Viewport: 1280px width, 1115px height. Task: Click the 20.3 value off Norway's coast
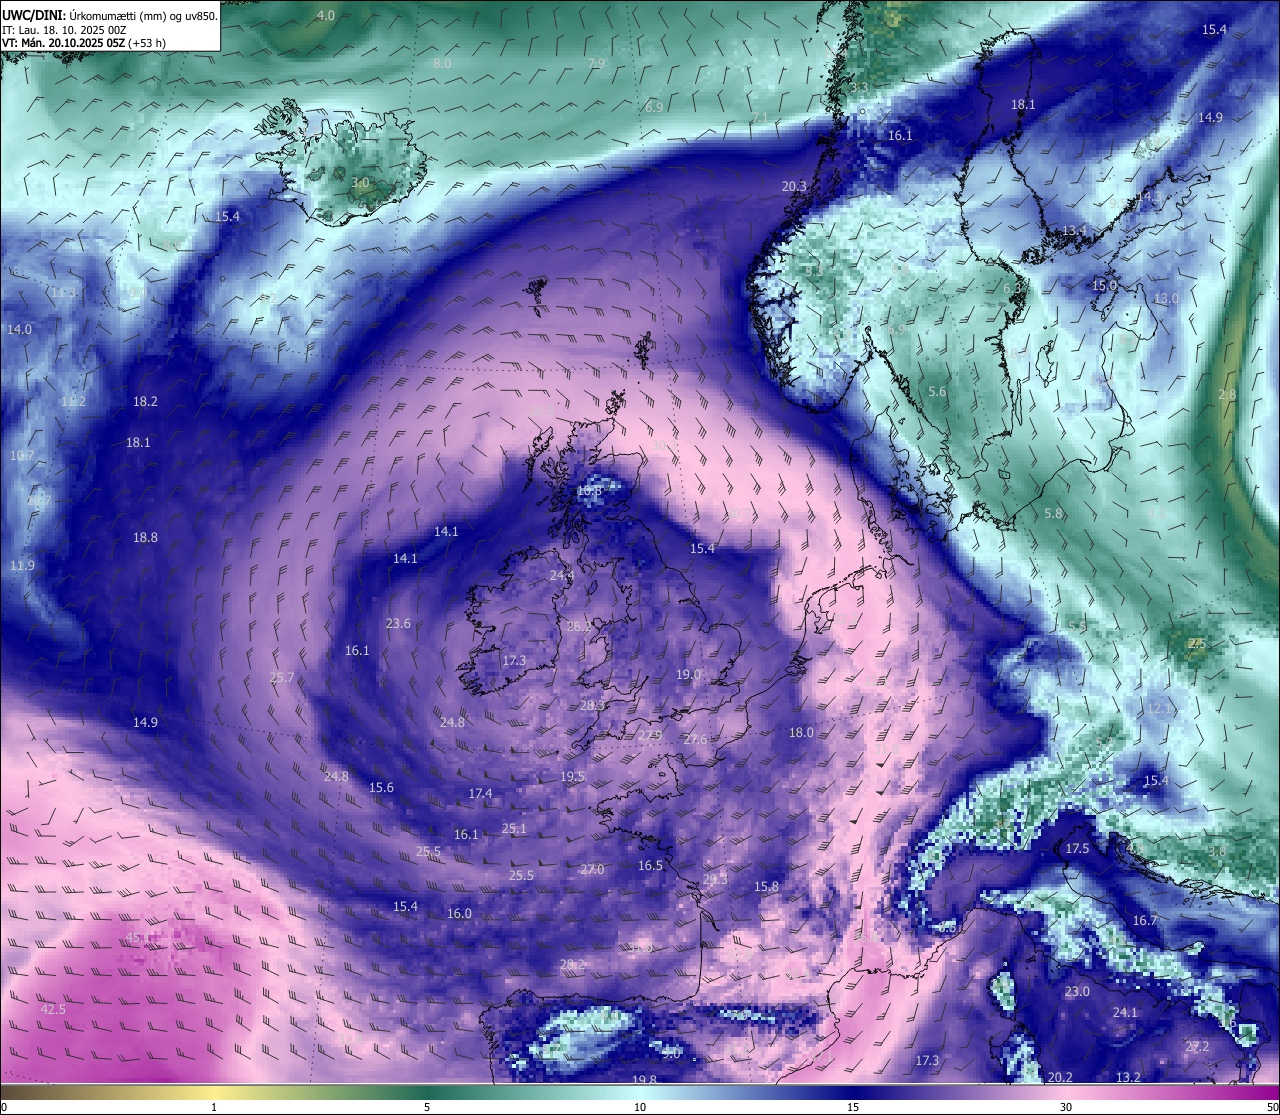click(x=794, y=186)
